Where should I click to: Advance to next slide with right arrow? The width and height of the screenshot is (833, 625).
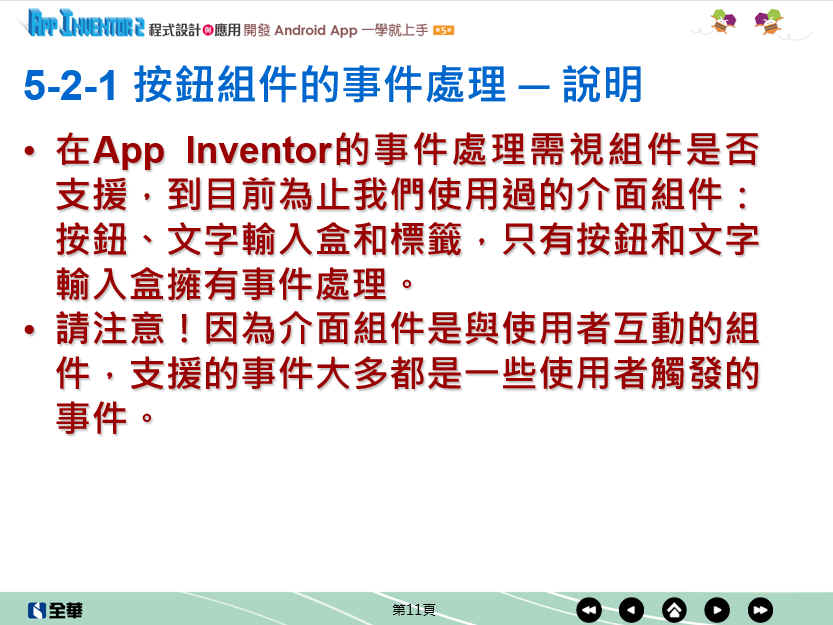(x=717, y=609)
